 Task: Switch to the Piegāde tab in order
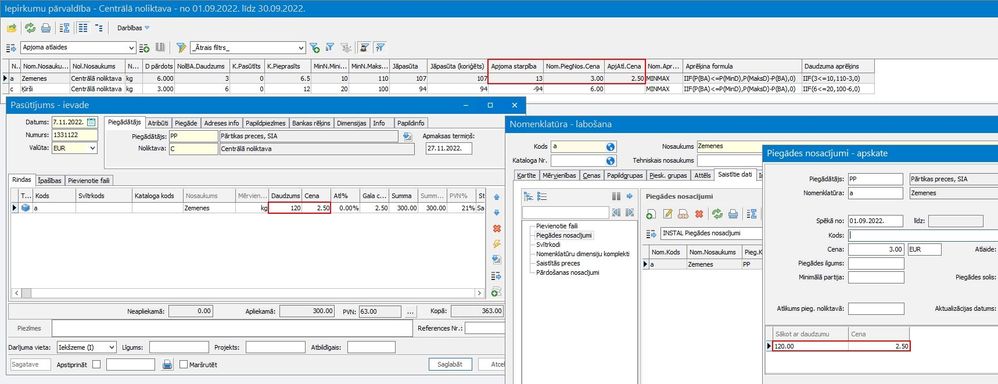[186, 122]
